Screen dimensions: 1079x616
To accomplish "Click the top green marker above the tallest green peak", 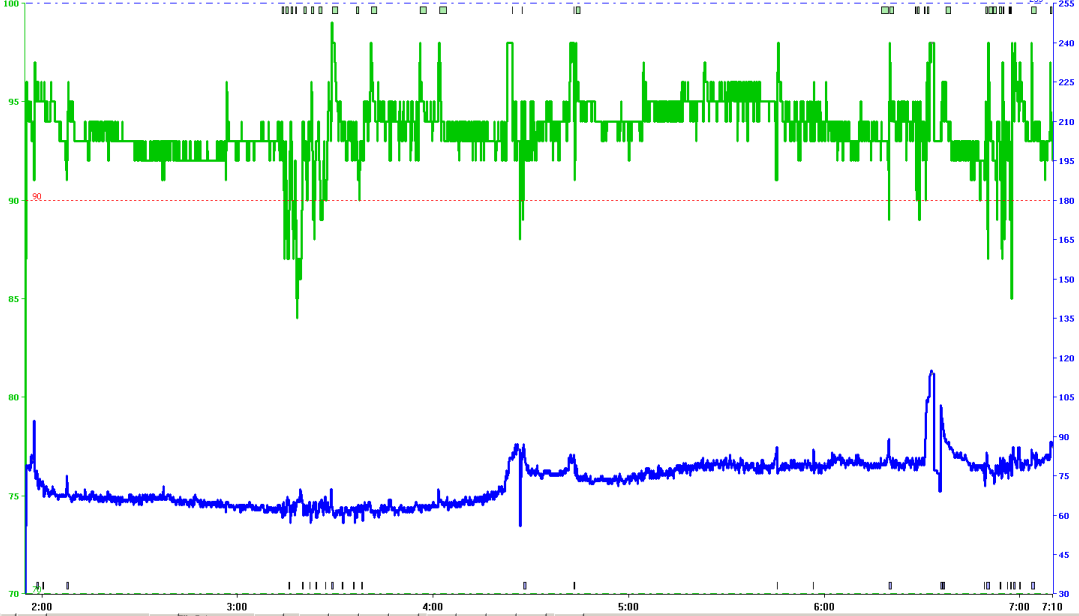I will point(335,10).
